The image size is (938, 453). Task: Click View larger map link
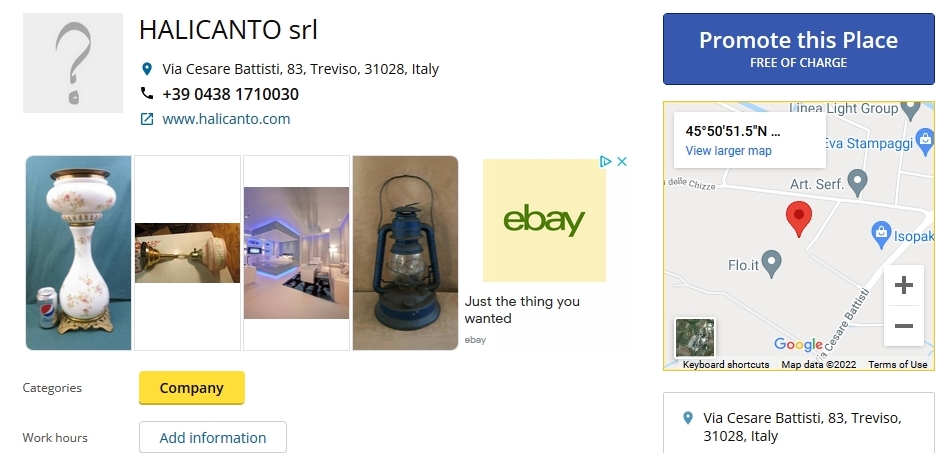pyautogui.click(x=728, y=151)
